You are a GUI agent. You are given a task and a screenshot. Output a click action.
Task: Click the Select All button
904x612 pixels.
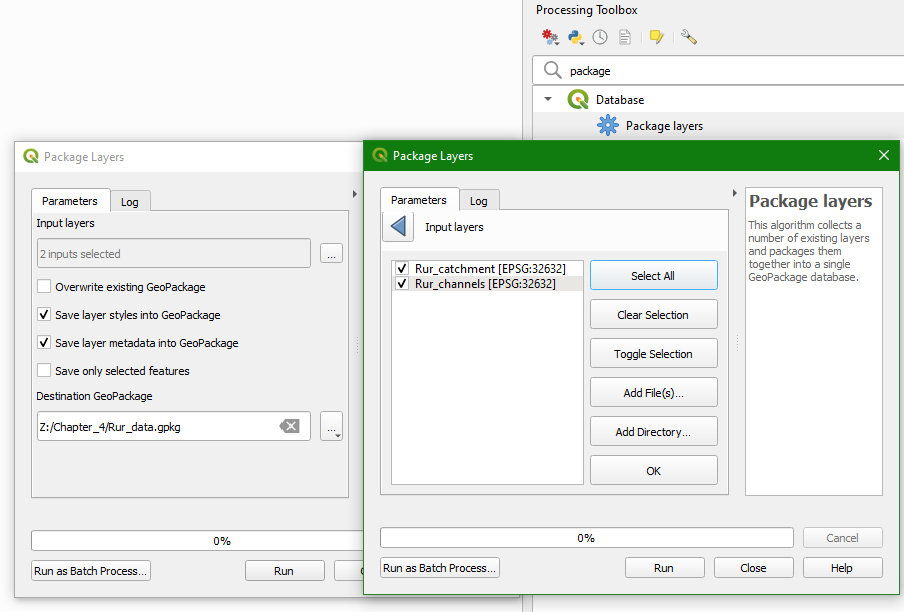[x=654, y=275]
